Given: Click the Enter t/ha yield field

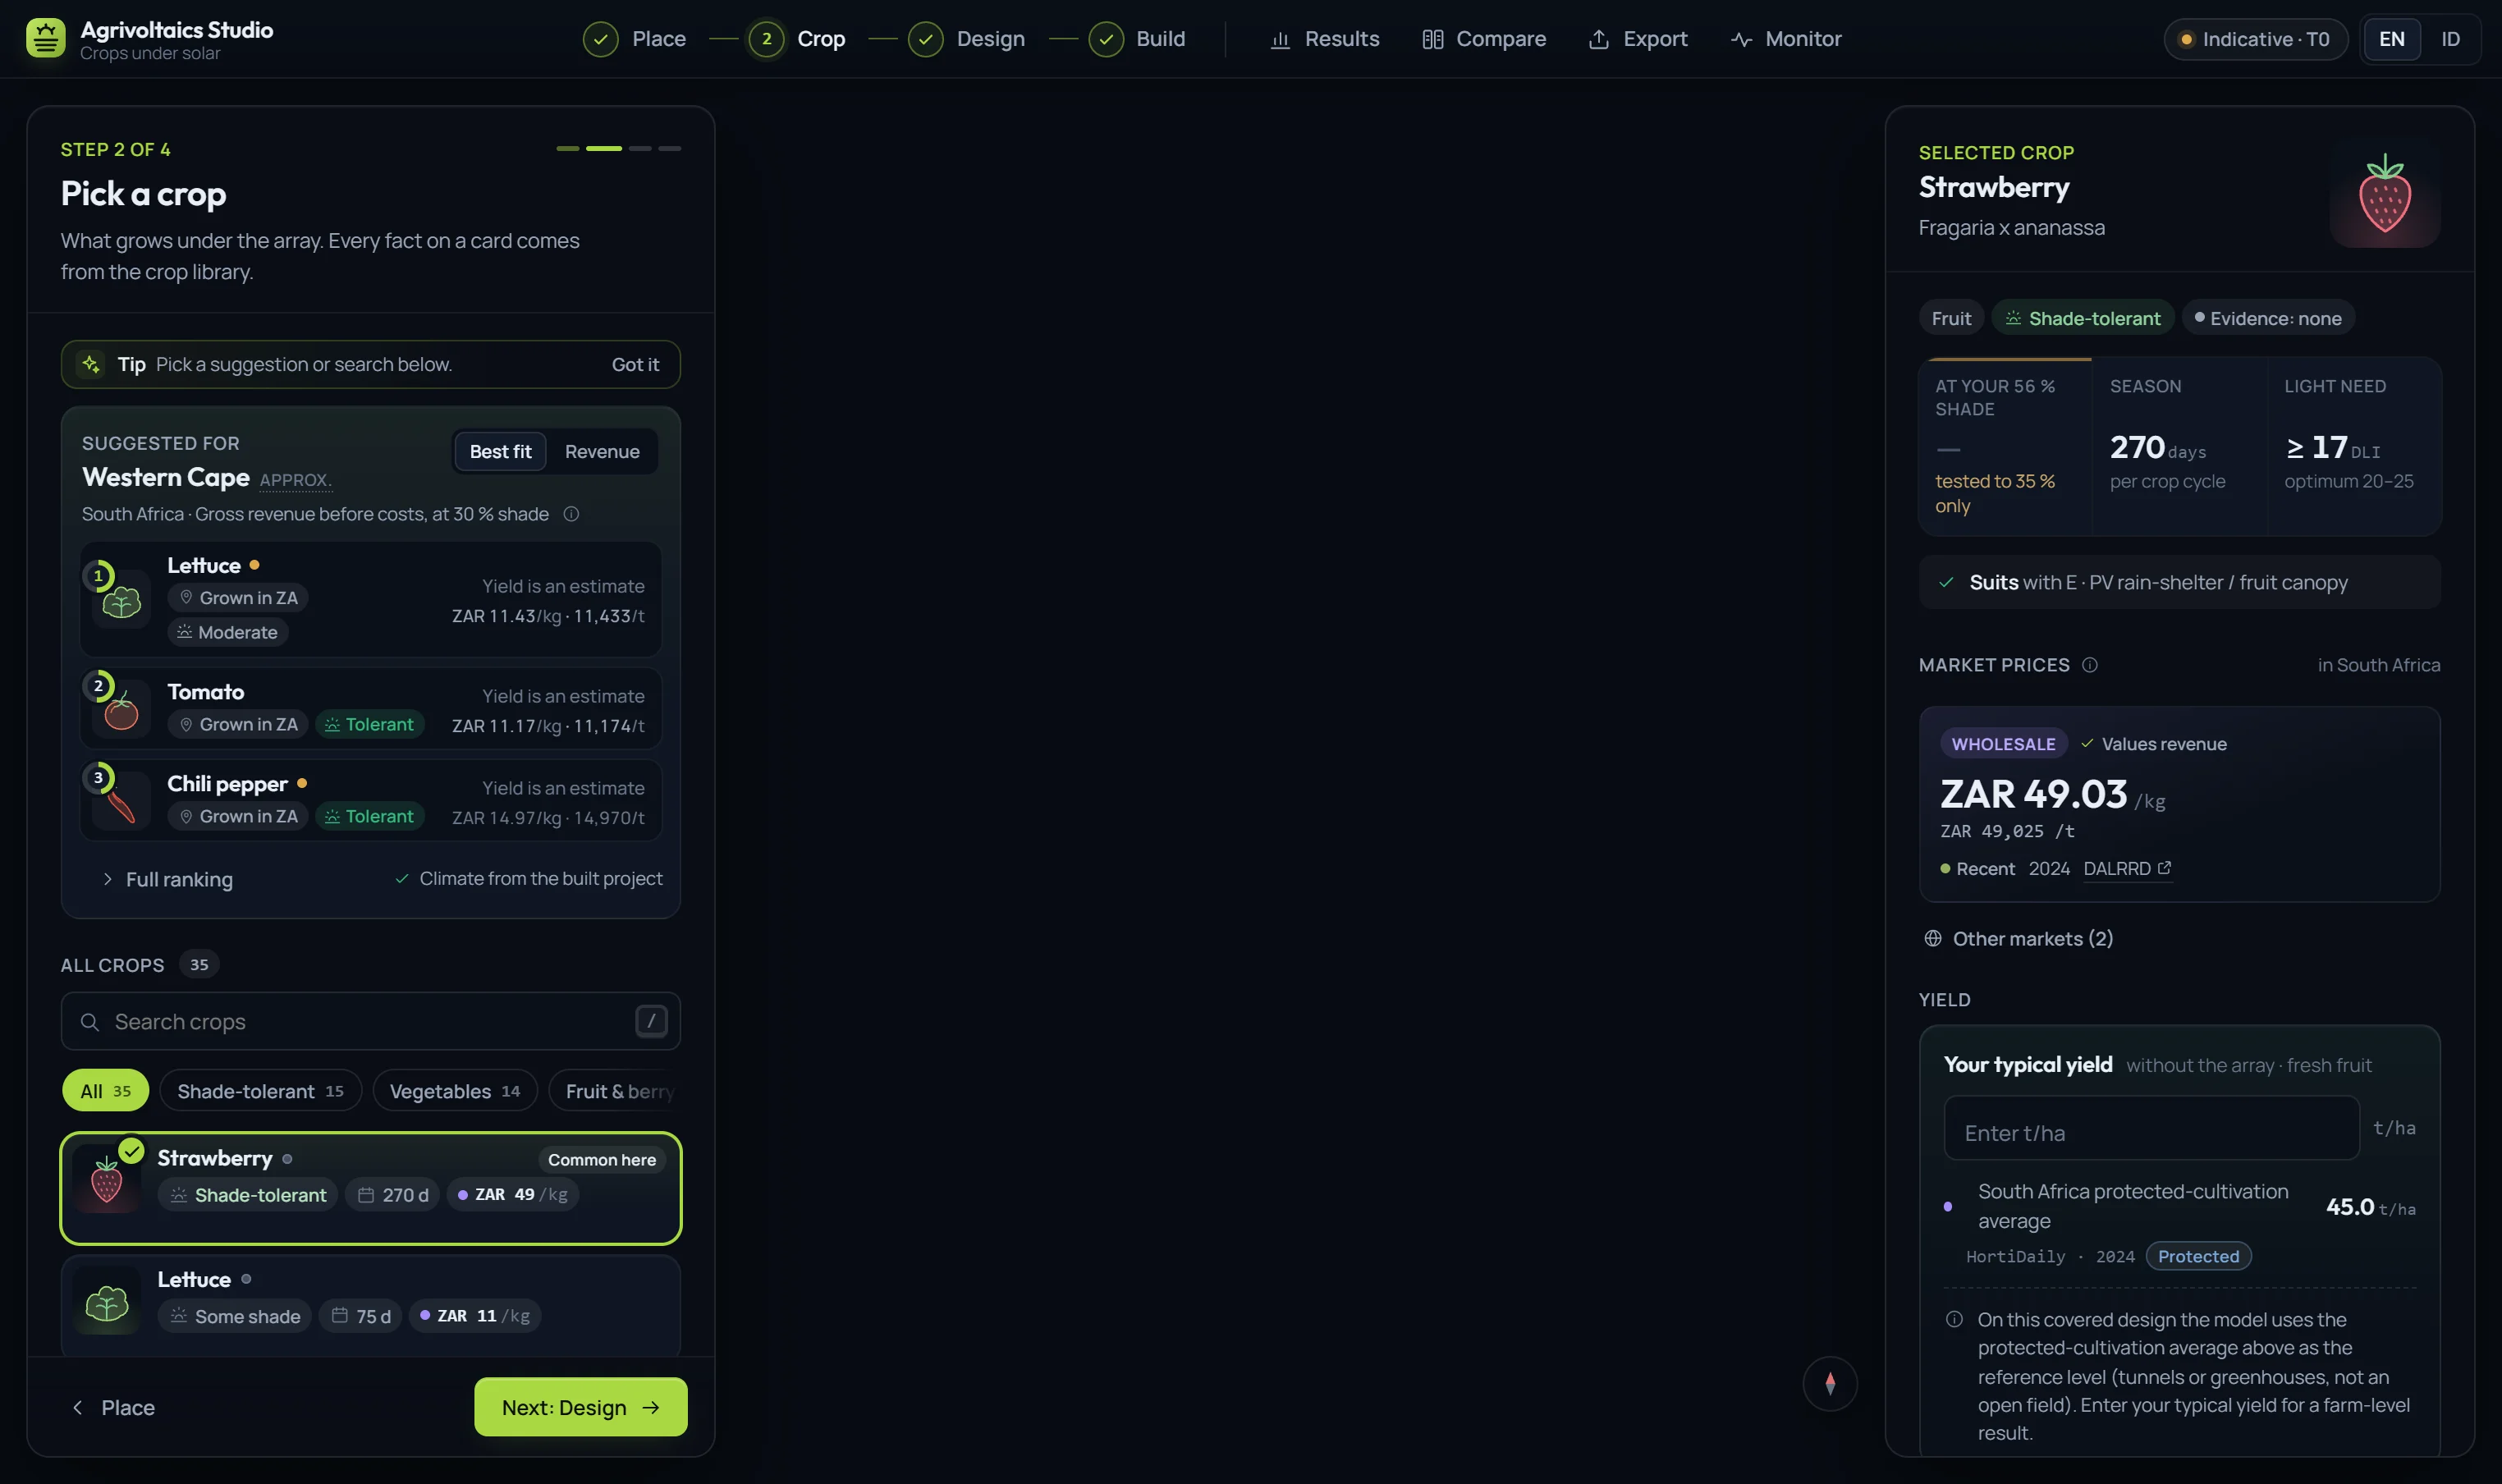Looking at the screenshot, I should [2151, 1127].
